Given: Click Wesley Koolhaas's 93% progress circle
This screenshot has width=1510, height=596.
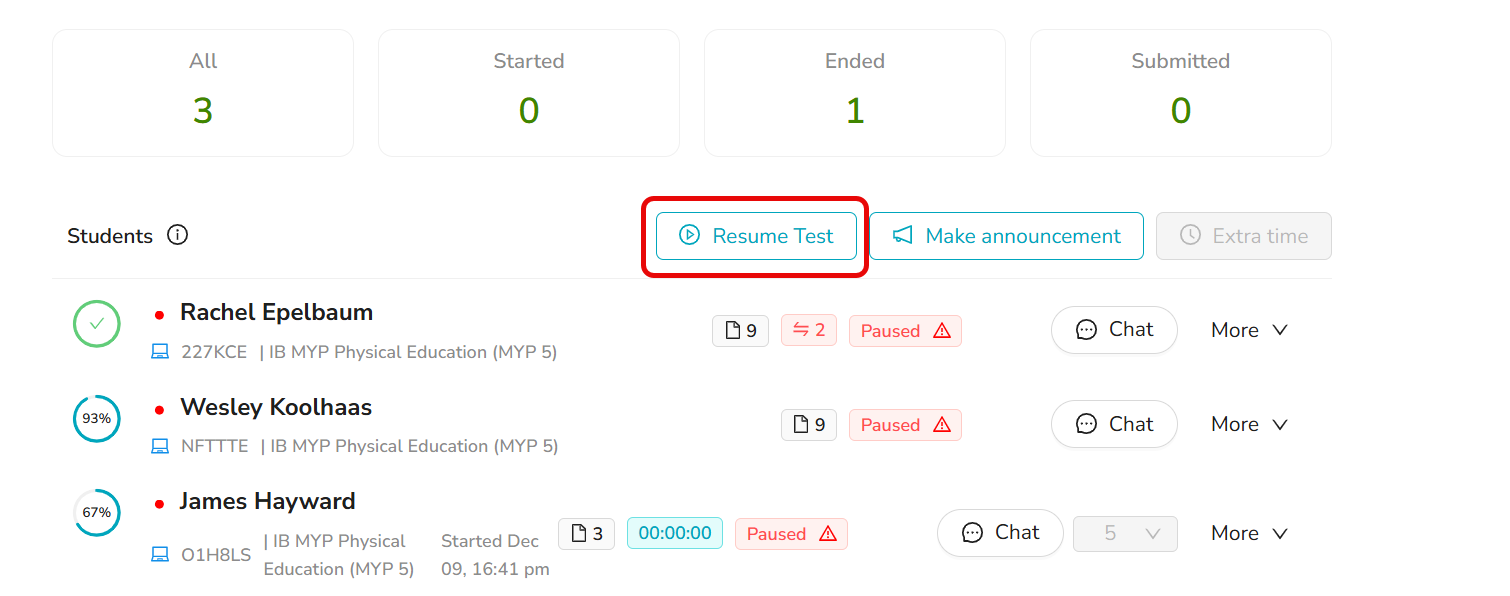Looking at the screenshot, I should point(97,419).
